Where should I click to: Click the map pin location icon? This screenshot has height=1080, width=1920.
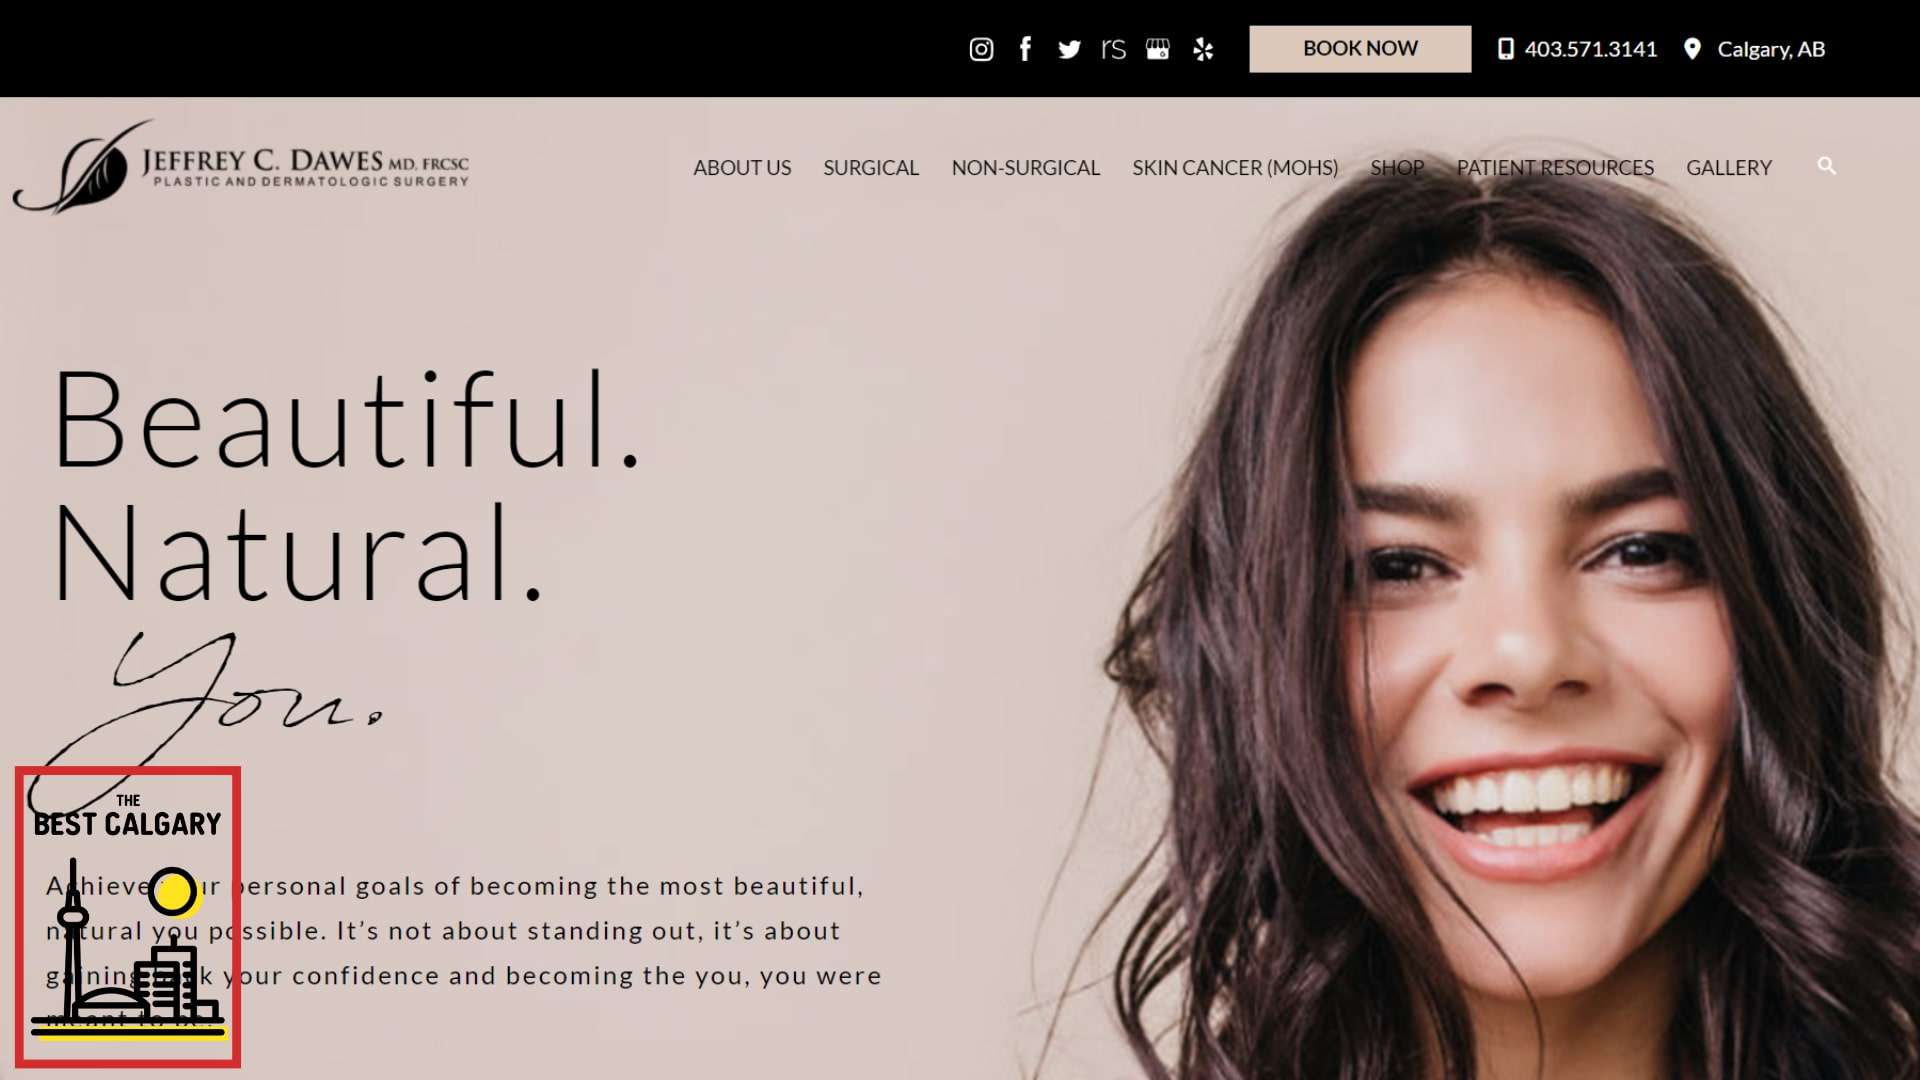tap(1692, 49)
